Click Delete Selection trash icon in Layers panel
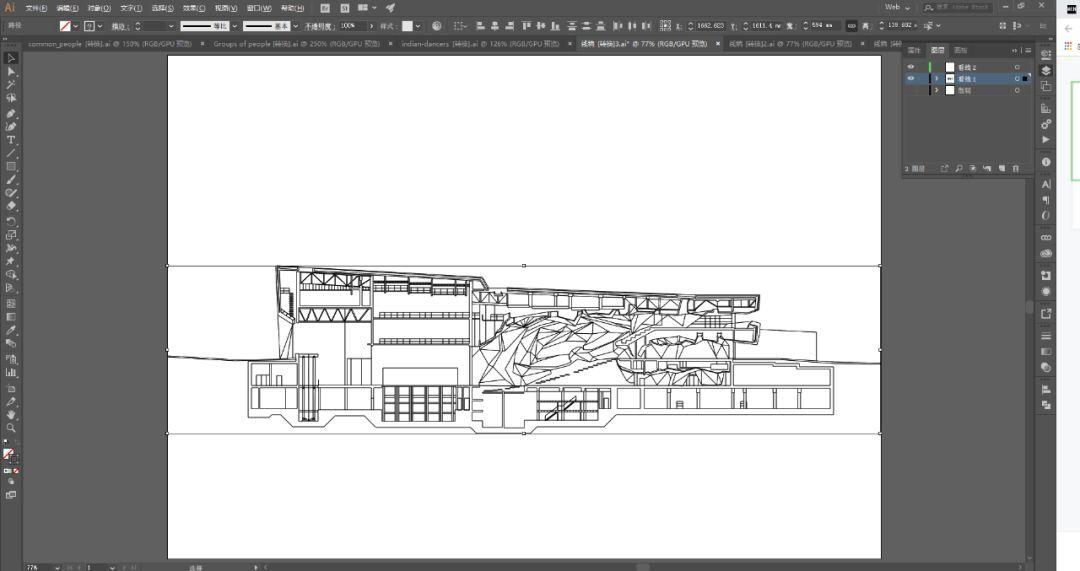Viewport: 1080px width, 571px height. (1015, 168)
